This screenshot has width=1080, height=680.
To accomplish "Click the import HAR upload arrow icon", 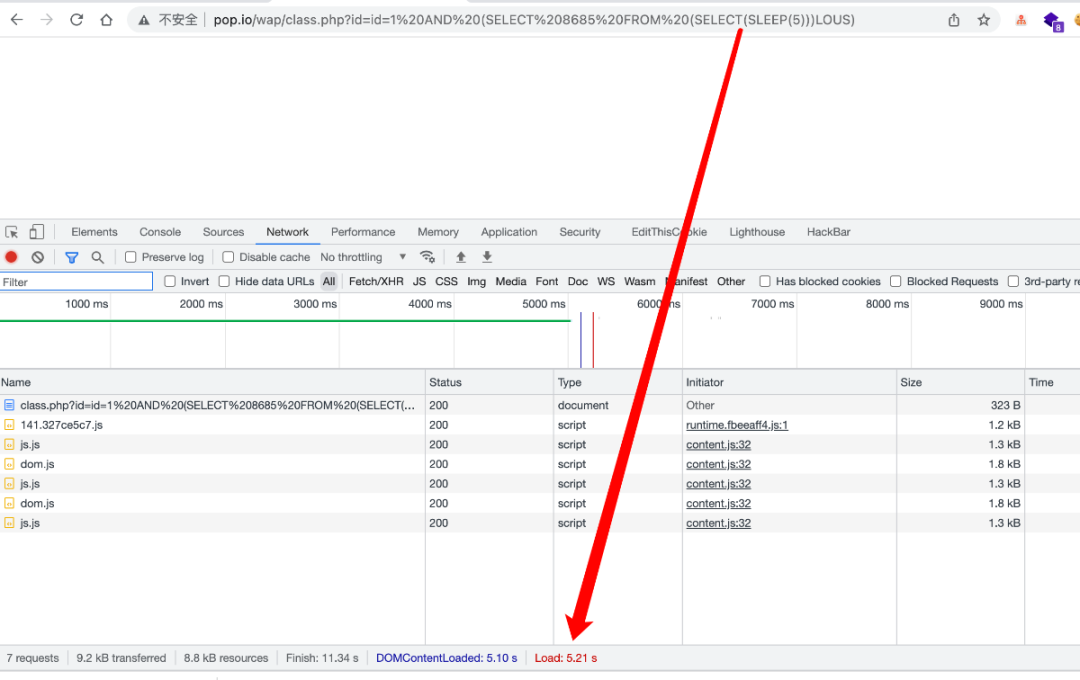I will (x=461, y=257).
